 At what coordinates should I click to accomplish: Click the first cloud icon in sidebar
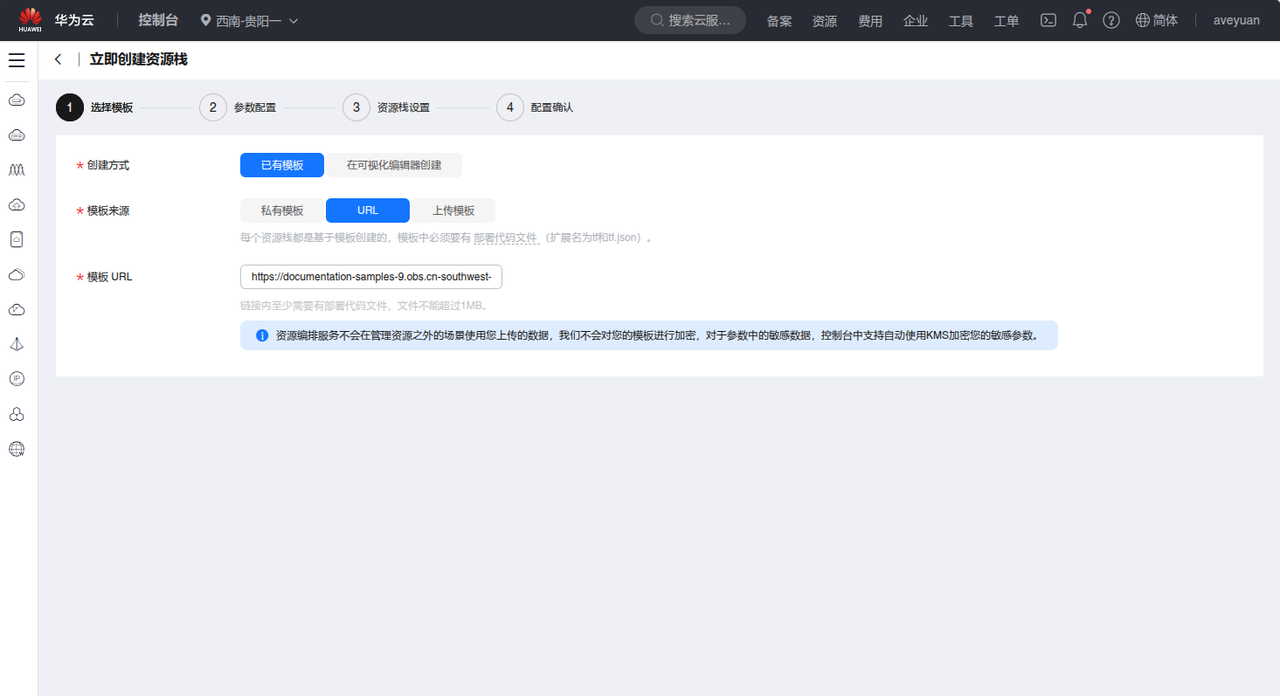click(x=16, y=100)
